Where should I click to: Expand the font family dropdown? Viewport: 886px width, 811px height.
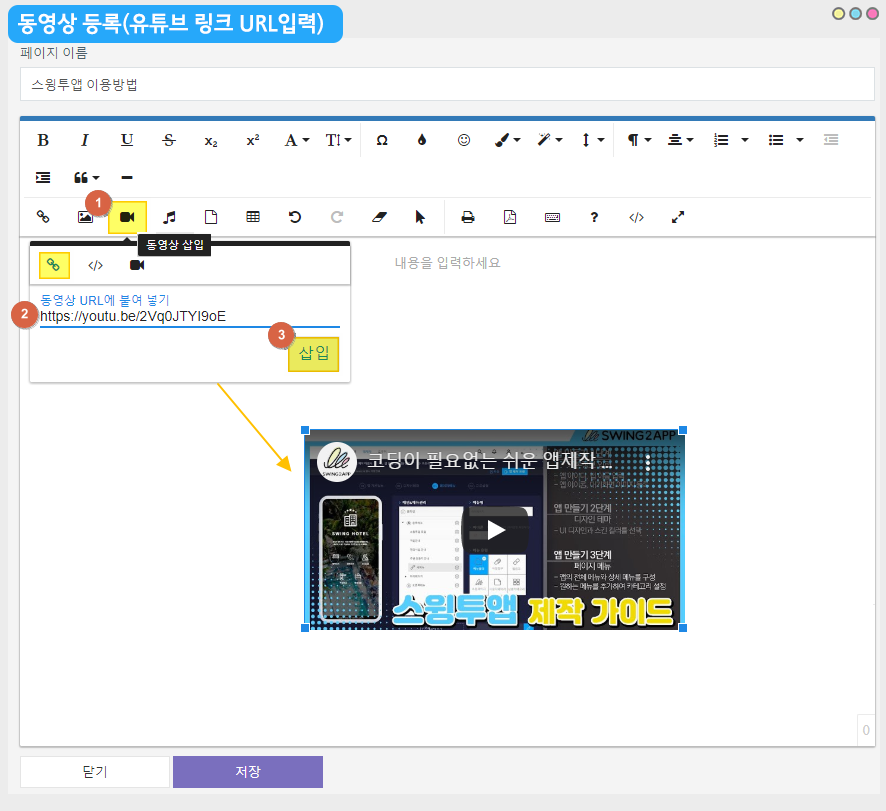click(297, 140)
